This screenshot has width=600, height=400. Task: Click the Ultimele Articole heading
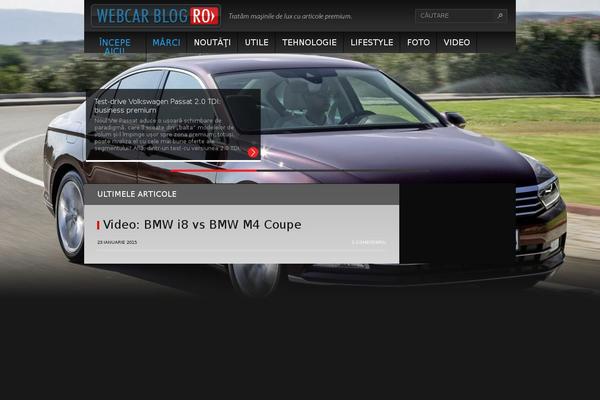[137, 194]
